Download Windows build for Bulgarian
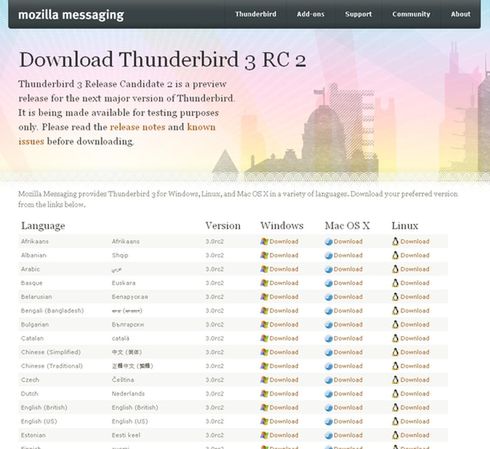 [284, 324]
